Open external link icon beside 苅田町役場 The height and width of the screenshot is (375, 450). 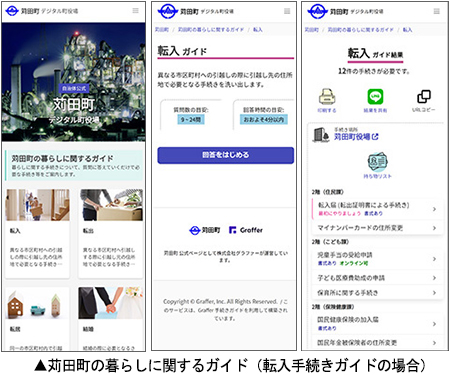click(375, 136)
